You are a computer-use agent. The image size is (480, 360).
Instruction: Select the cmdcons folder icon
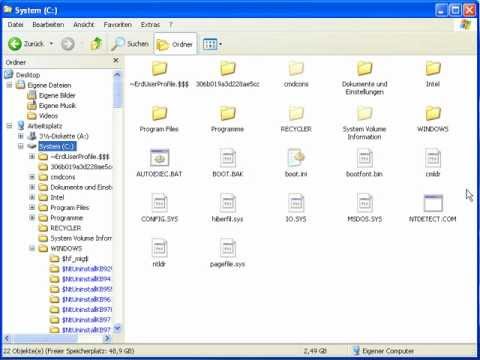(296, 68)
